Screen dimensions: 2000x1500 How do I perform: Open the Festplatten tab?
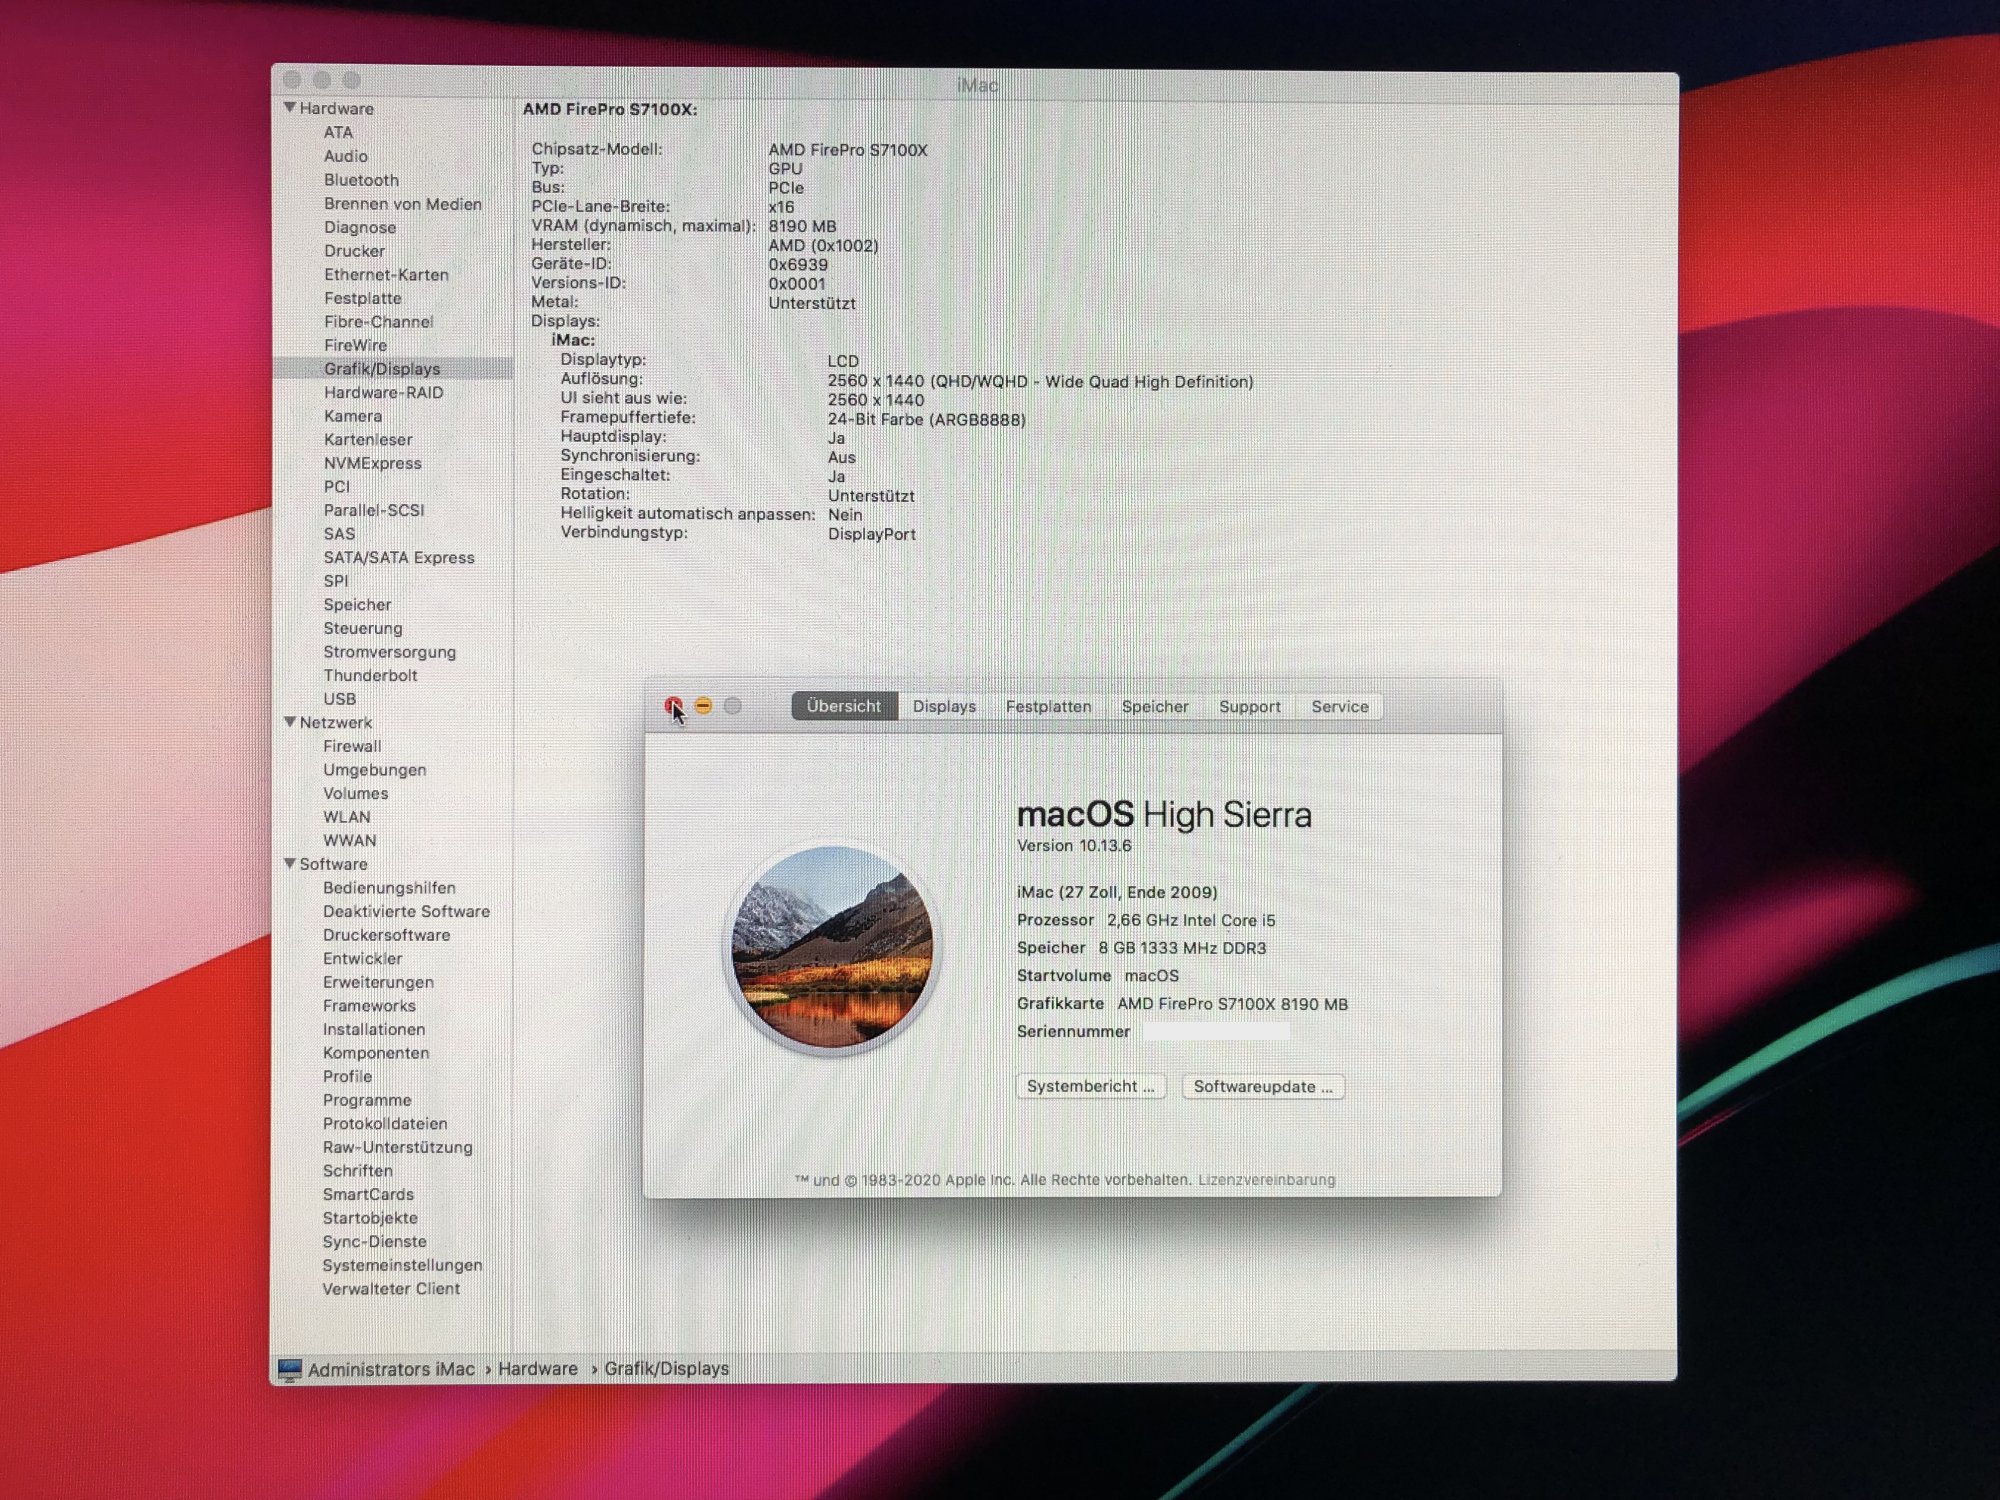coord(1047,706)
